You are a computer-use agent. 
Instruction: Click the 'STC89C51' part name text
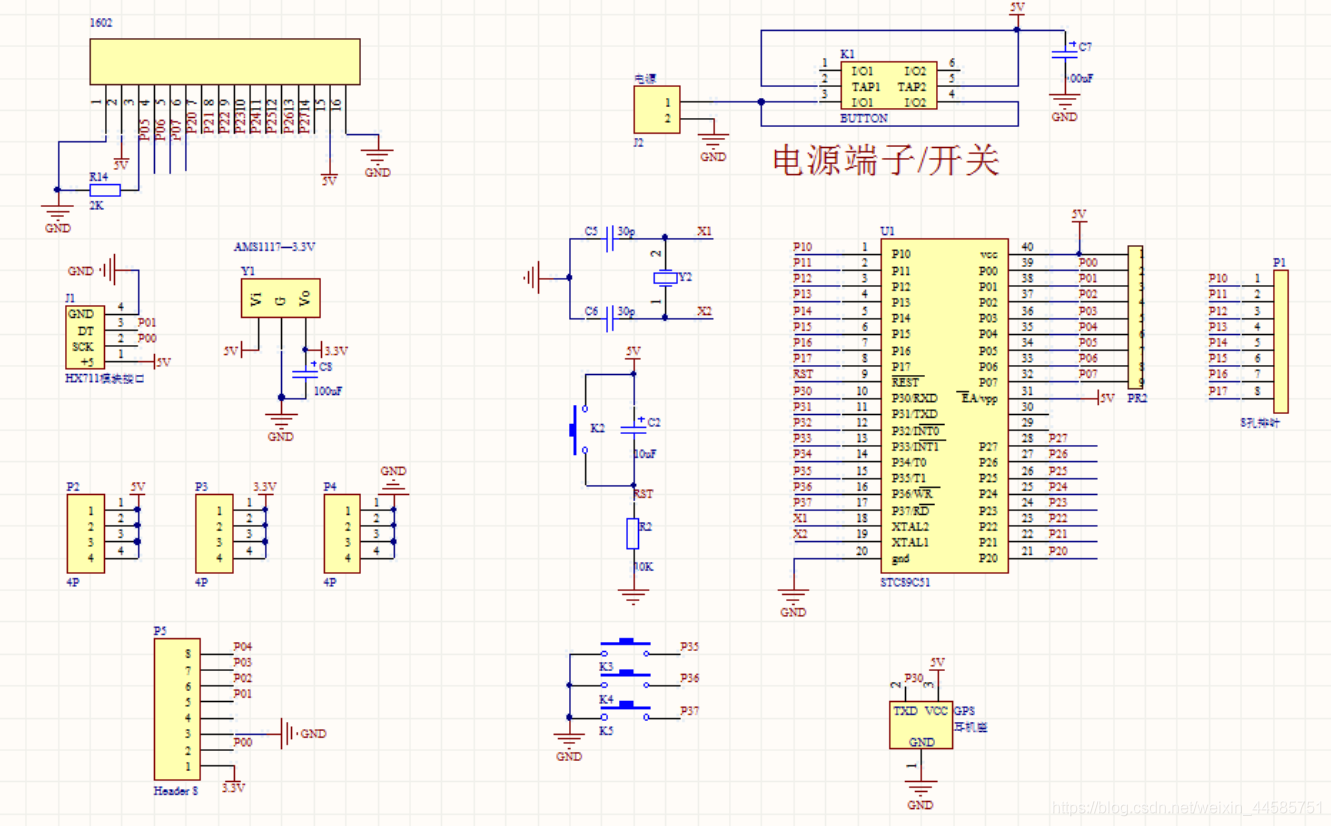(x=905, y=582)
